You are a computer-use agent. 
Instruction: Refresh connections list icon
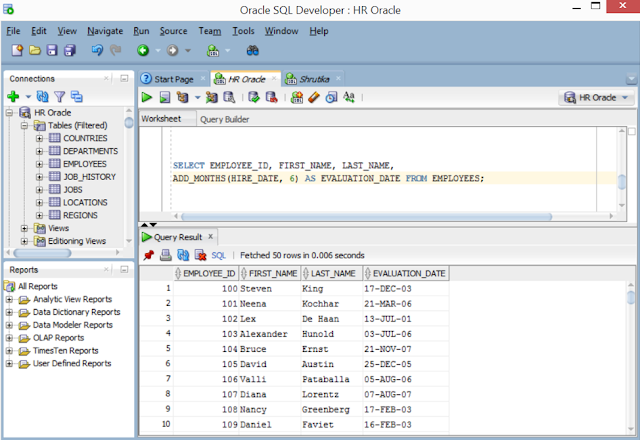click(x=42, y=97)
